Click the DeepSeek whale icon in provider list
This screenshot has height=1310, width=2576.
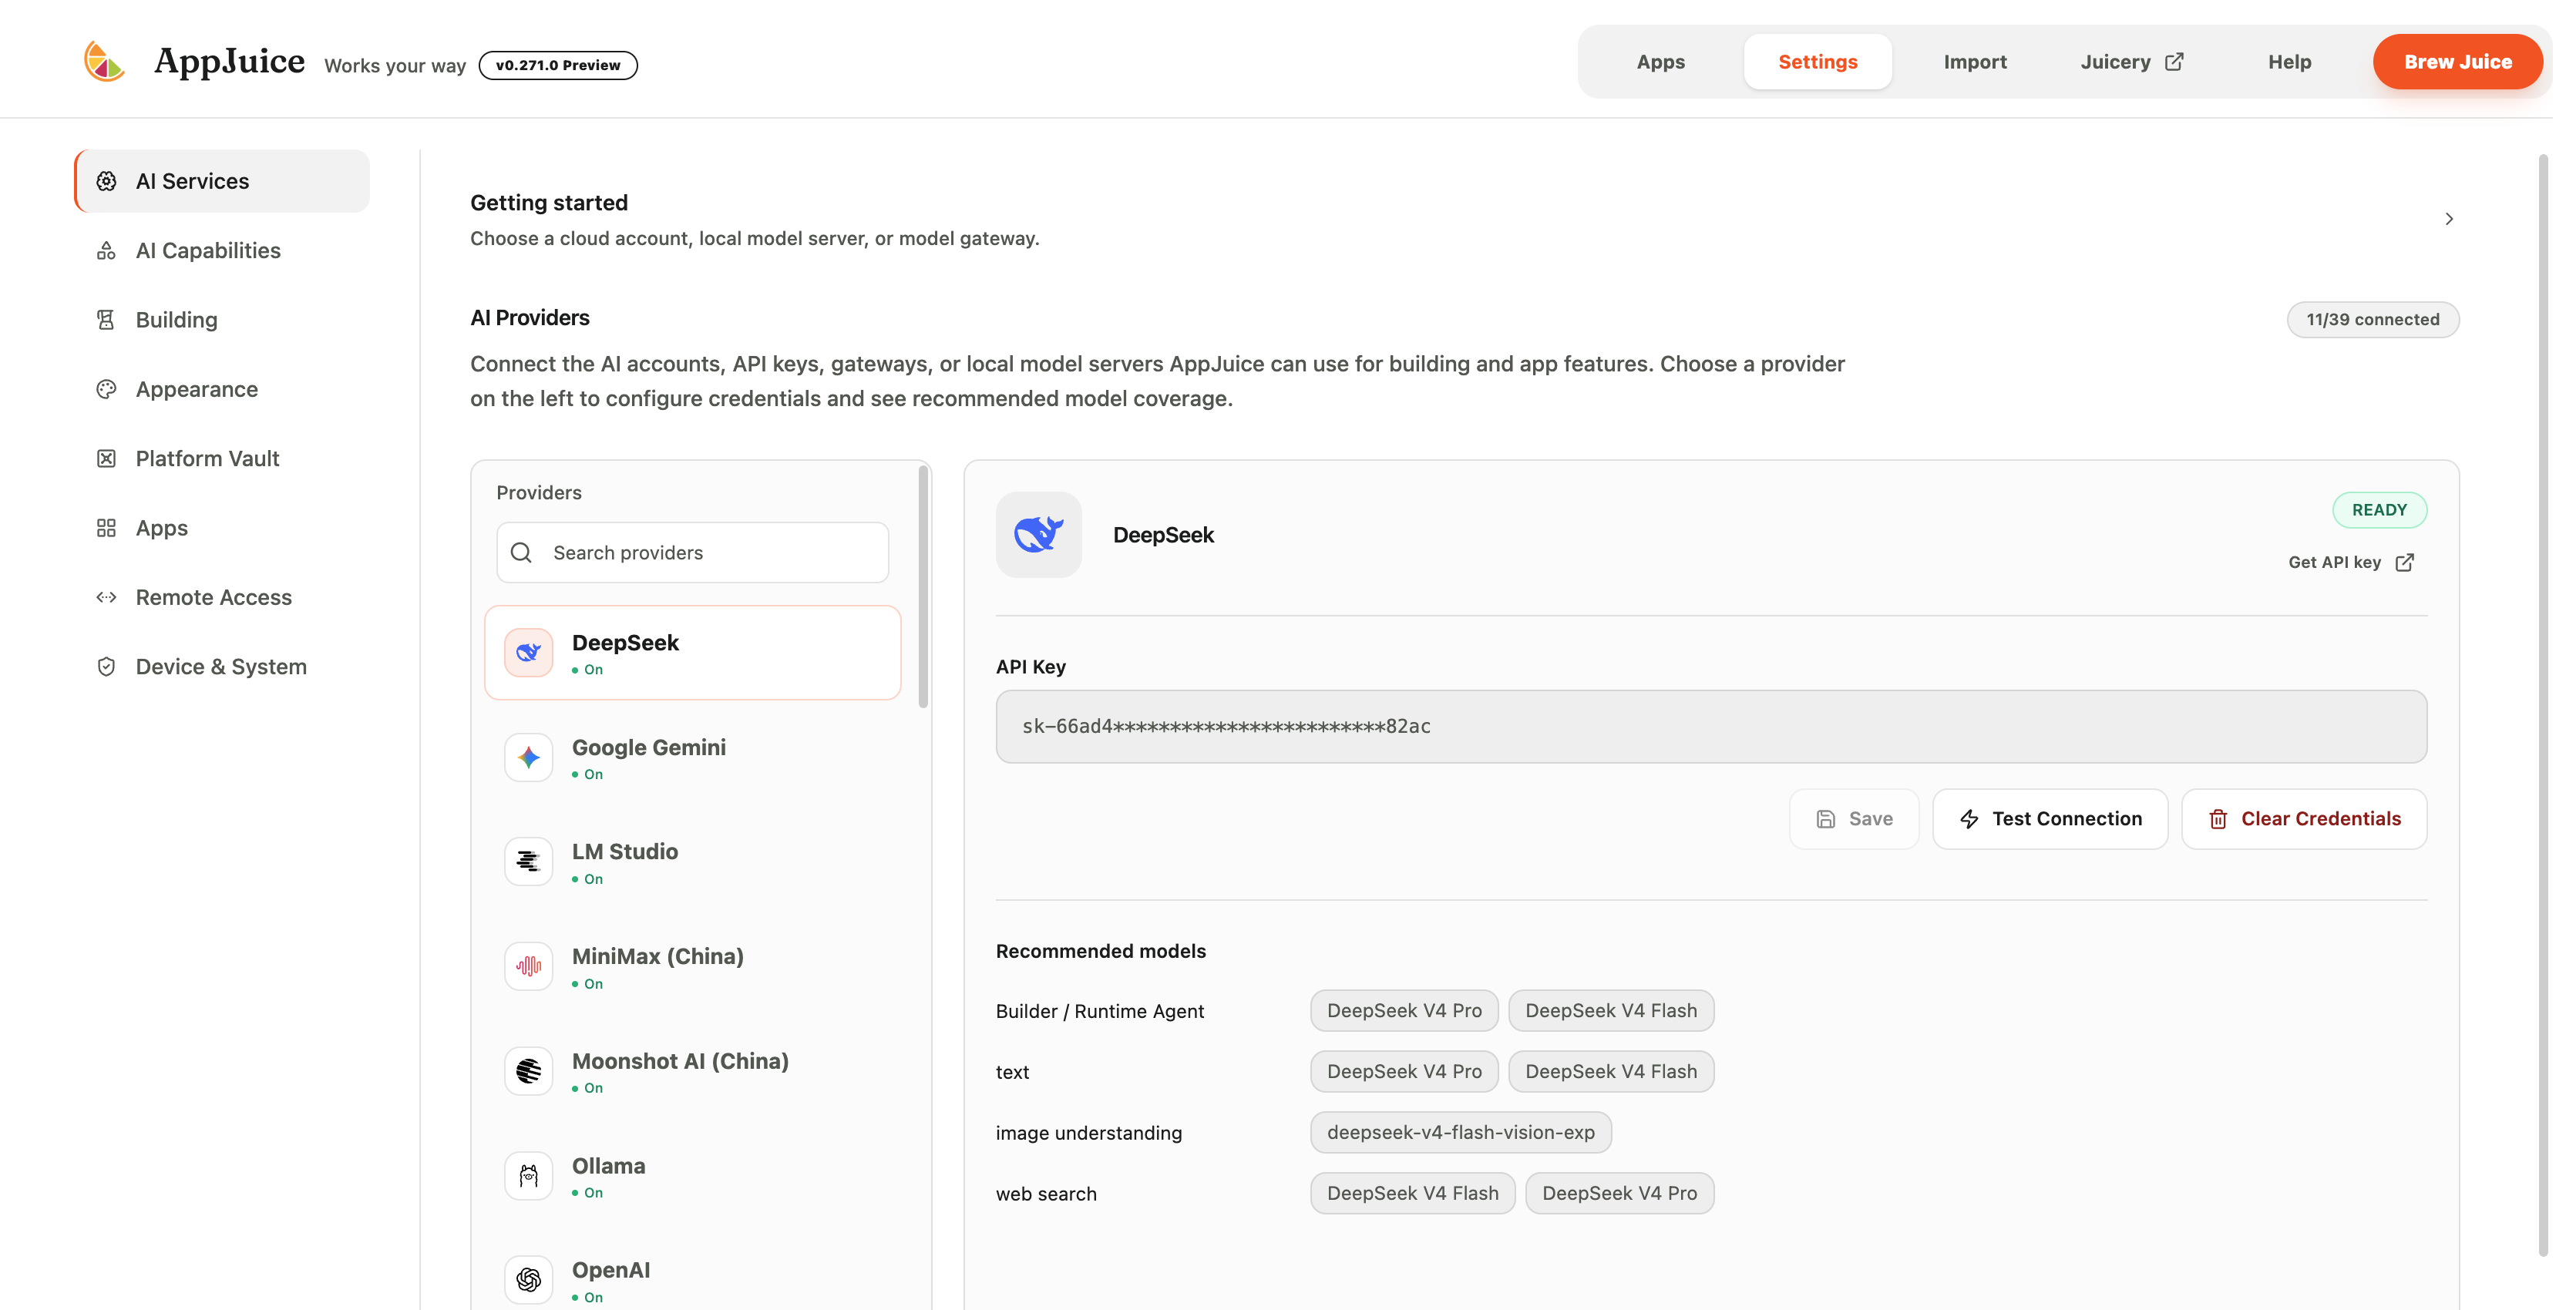coord(529,653)
